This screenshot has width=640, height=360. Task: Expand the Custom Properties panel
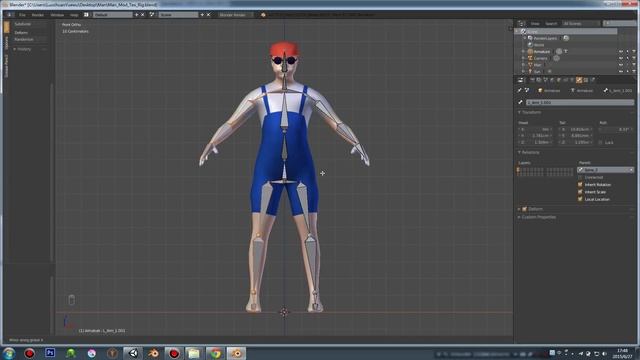coord(519,217)
